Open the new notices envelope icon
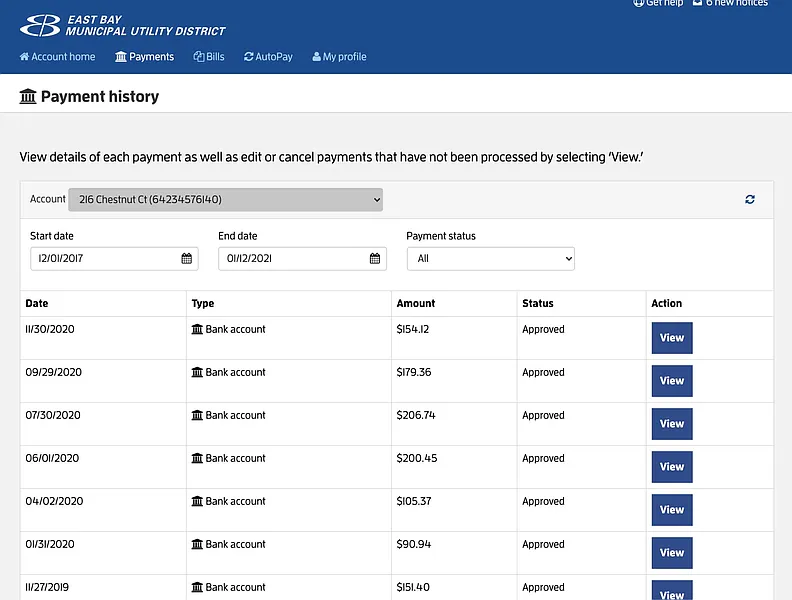792x600 pixels. [697, 4]
